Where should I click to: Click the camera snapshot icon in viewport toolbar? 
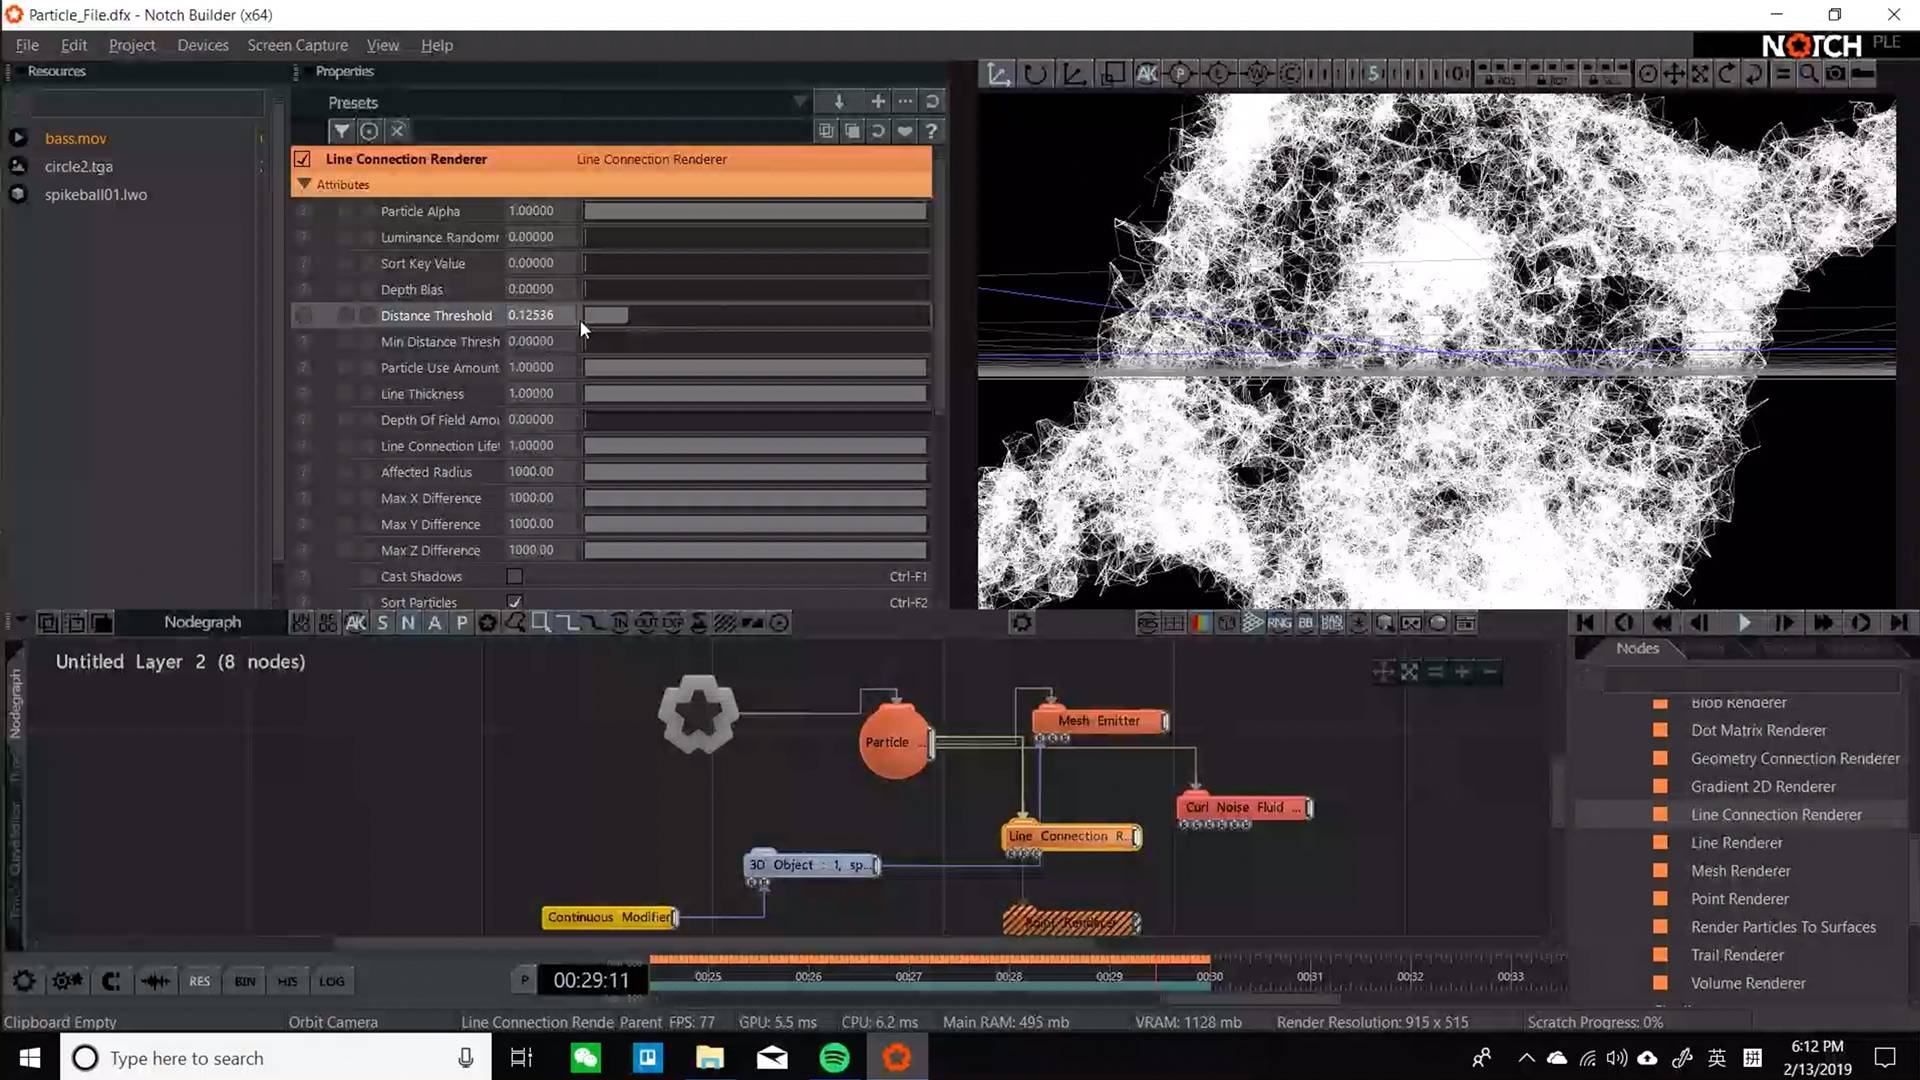click(x=1835, y=74)
